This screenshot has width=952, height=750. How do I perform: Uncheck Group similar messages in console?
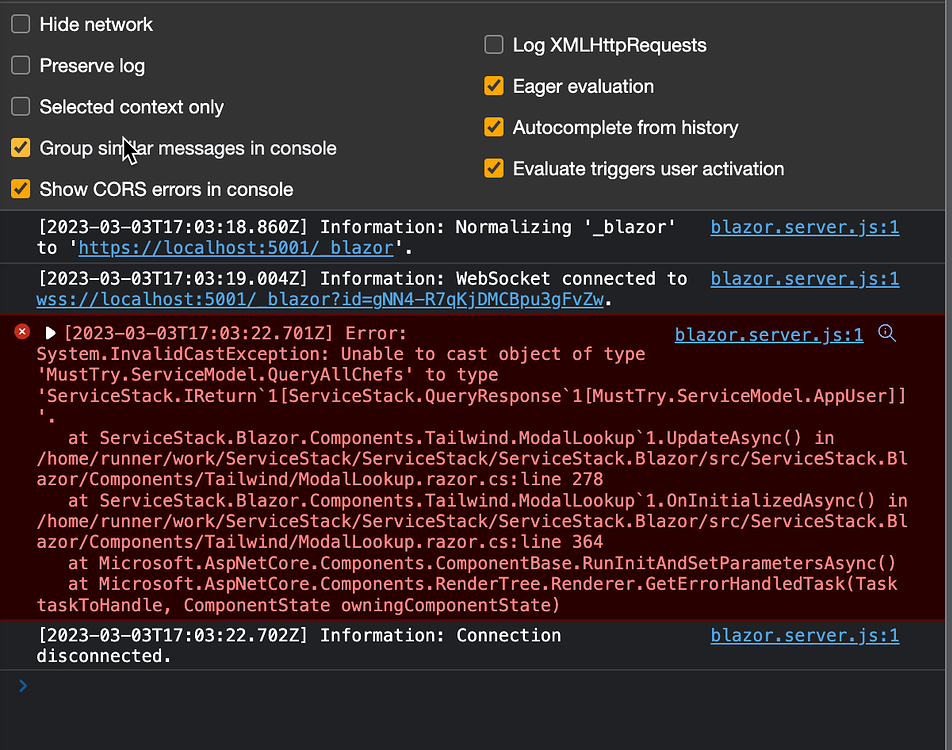tap(21, 148)
